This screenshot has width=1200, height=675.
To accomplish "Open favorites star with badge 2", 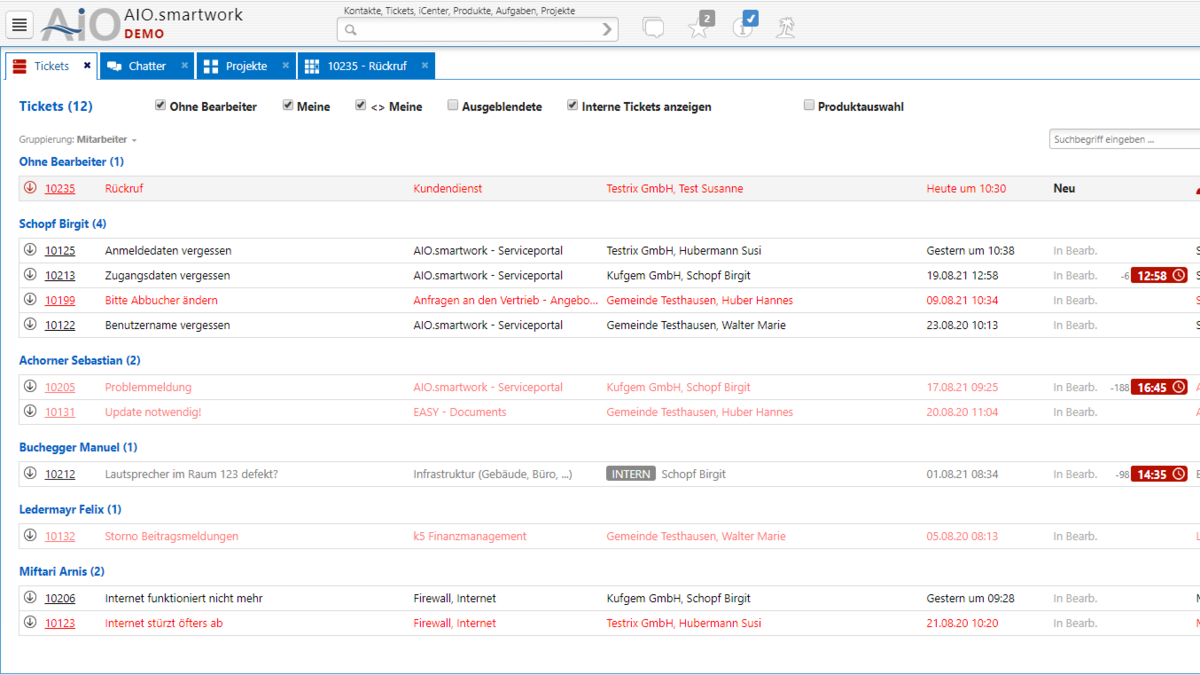I will [700, 26].
